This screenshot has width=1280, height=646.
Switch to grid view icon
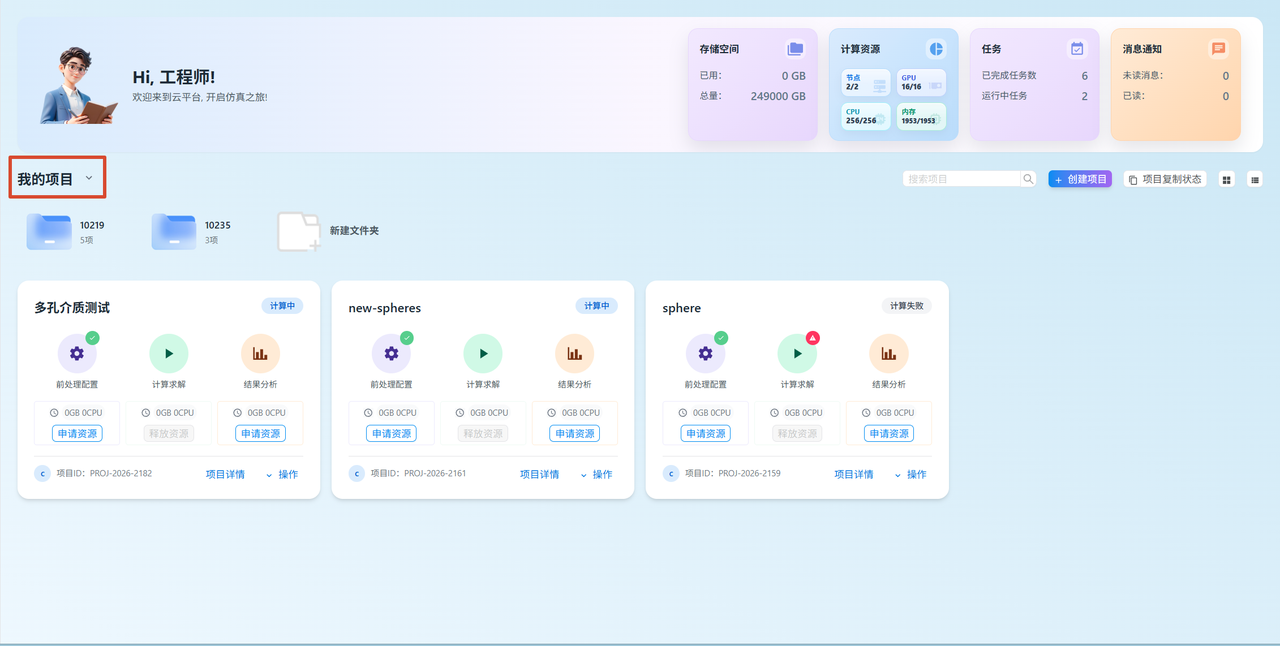tap(1227, 179)
